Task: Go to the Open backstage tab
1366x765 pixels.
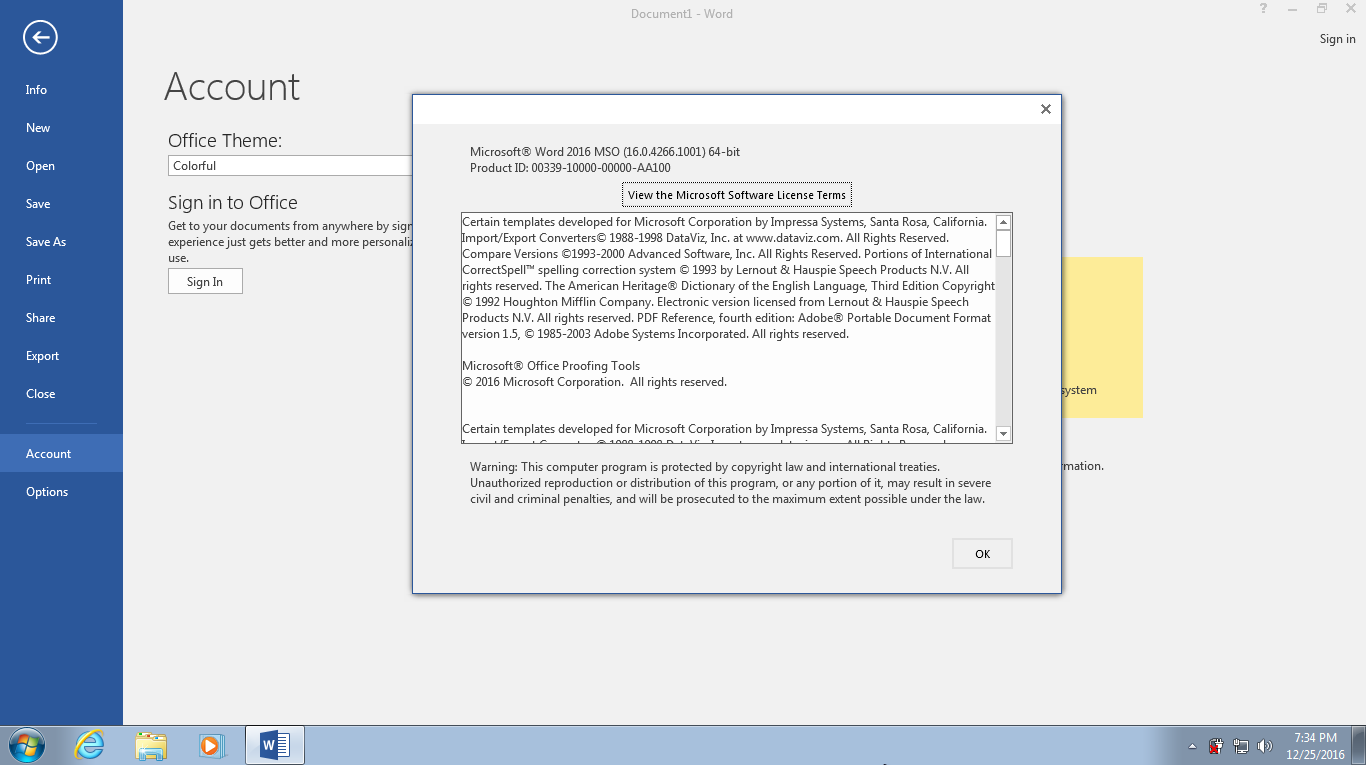Action: tap(61, 166)
